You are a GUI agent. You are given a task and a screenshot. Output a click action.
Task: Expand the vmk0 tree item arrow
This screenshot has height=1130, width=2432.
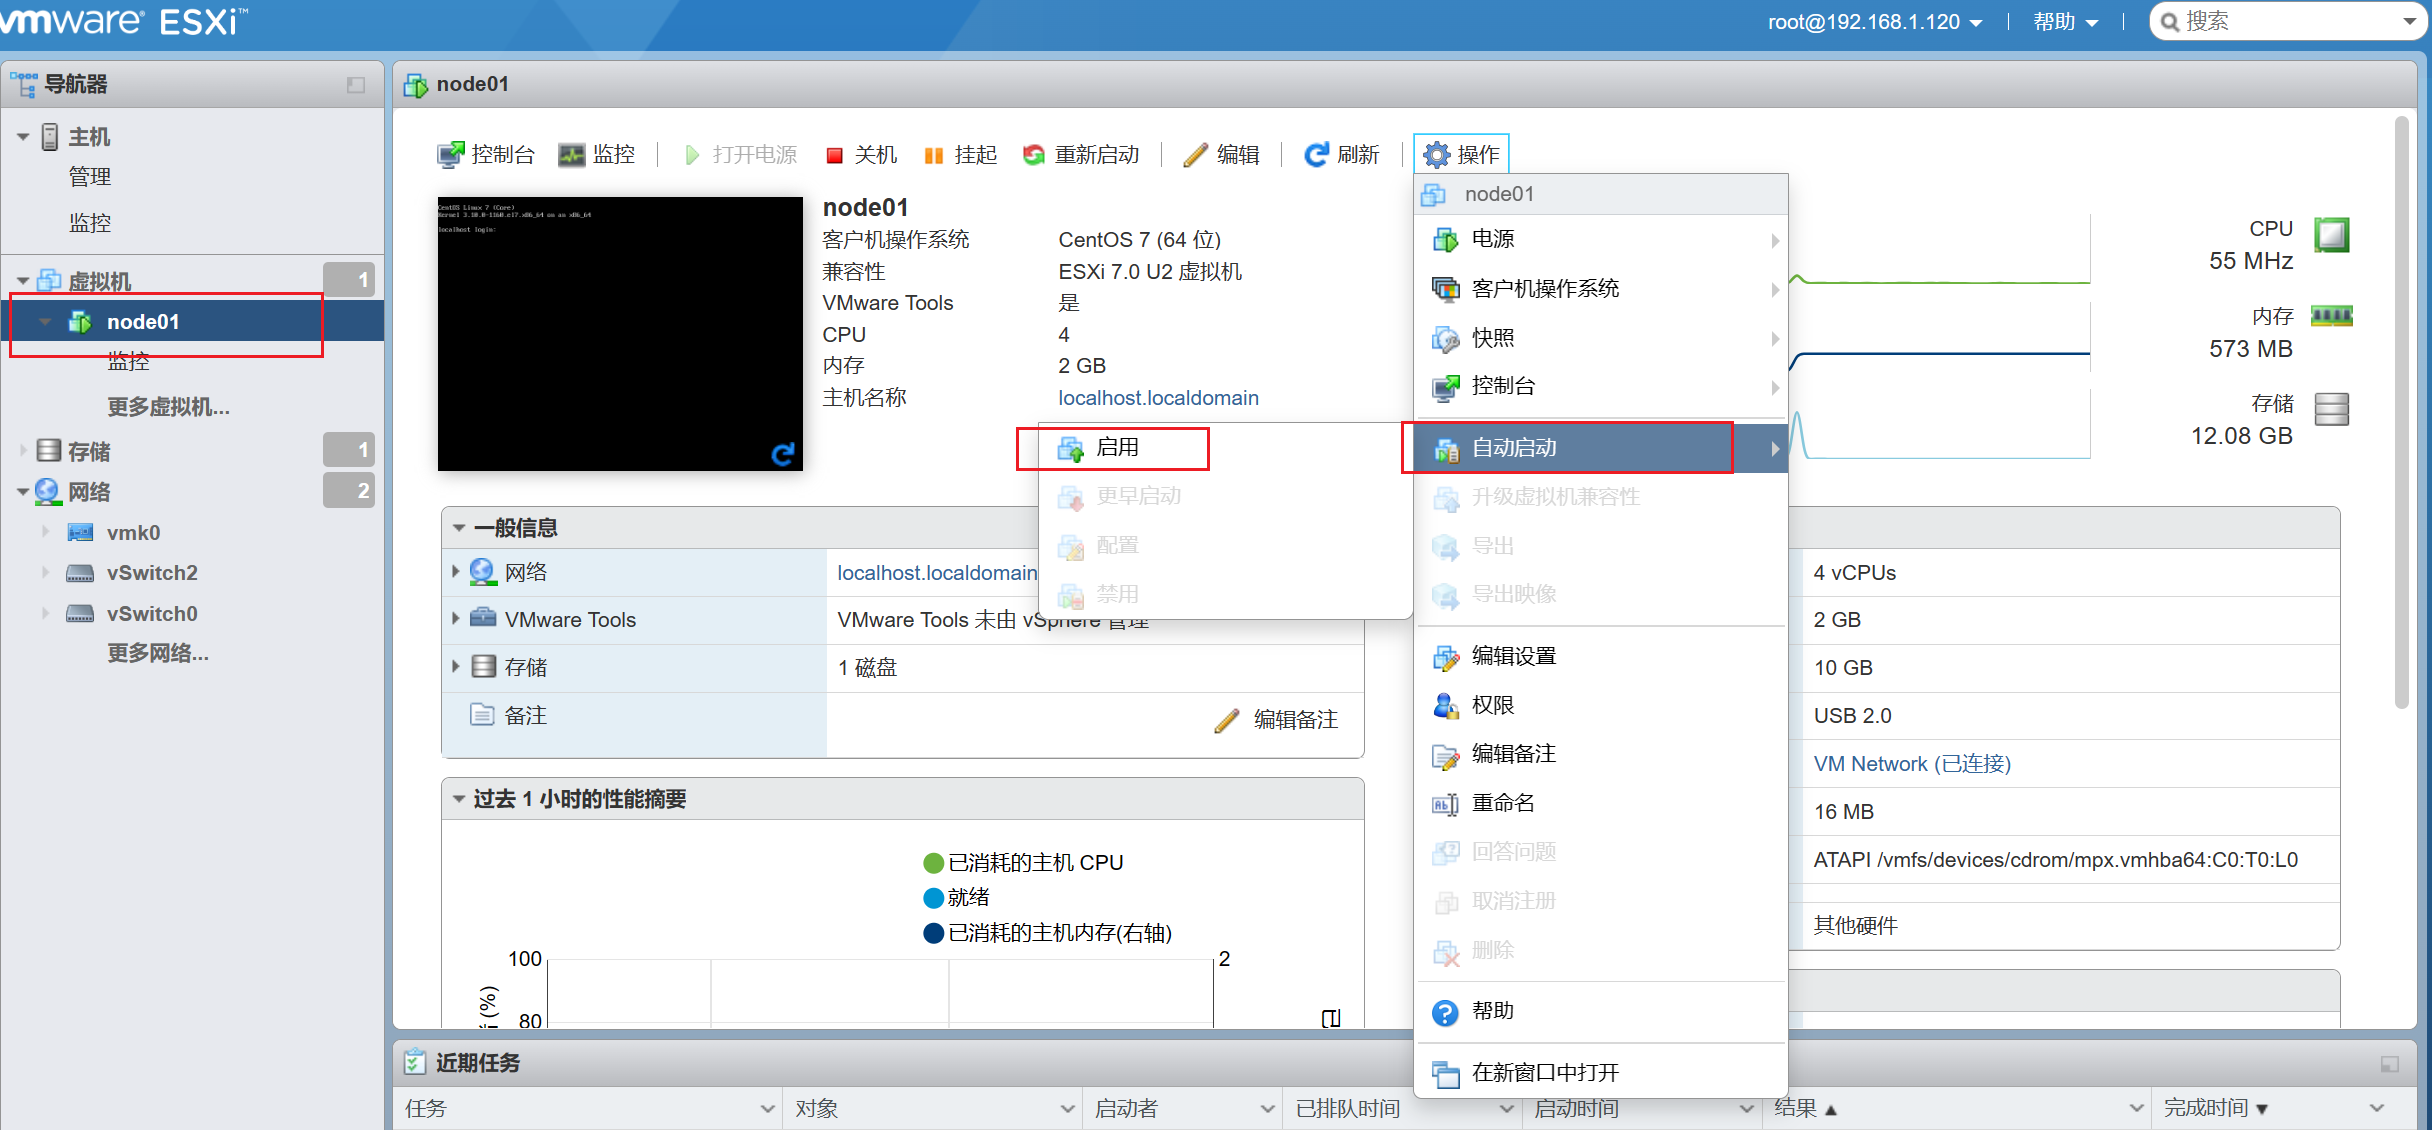pyautogui.click(x=45, y=532)
